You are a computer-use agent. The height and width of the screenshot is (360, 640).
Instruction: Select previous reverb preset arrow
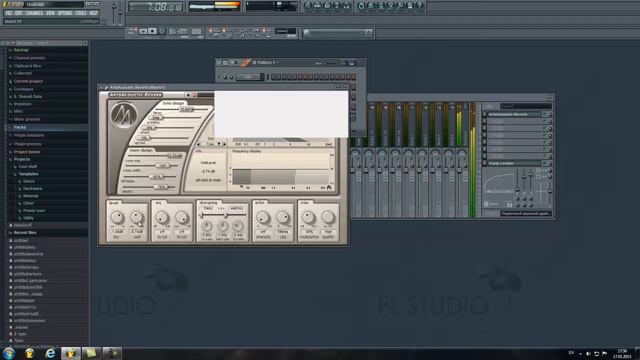(x=199, y=144)
